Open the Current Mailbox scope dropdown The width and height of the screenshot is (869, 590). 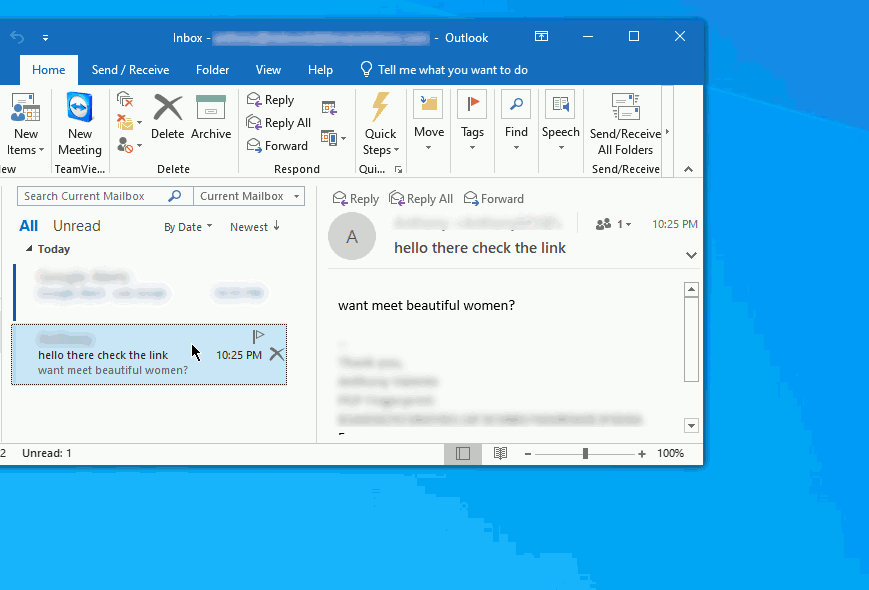click(249, 195)
